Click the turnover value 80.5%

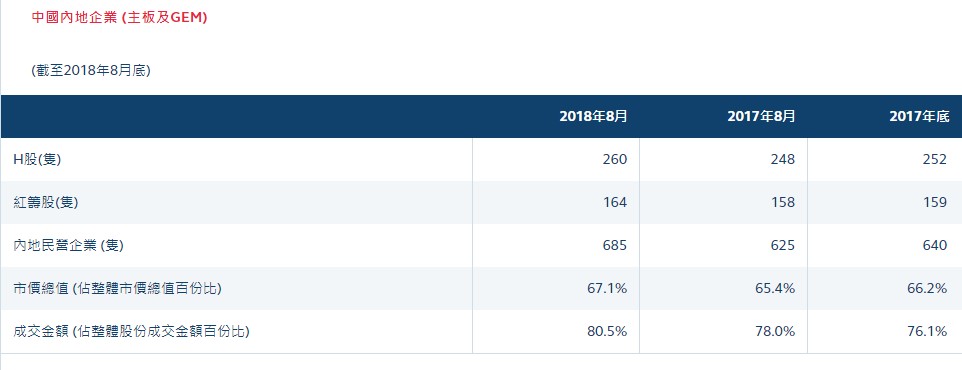[x=607, y=331]
